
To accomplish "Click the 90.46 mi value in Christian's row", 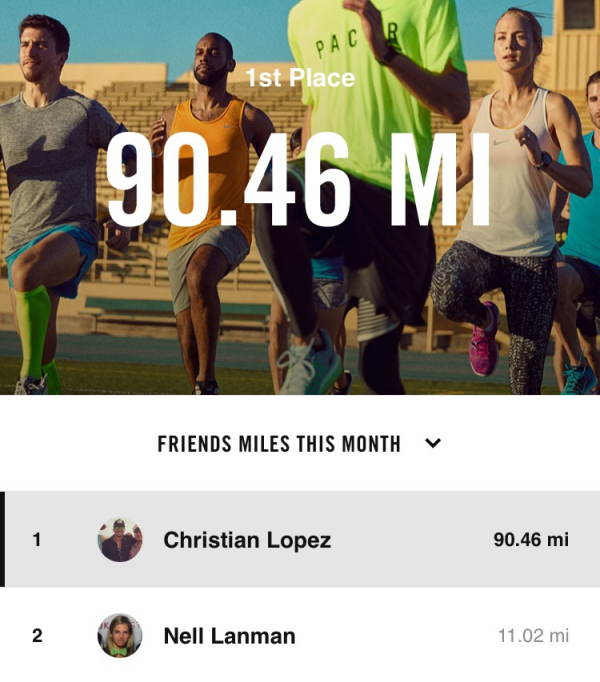I will click(530, 540).
